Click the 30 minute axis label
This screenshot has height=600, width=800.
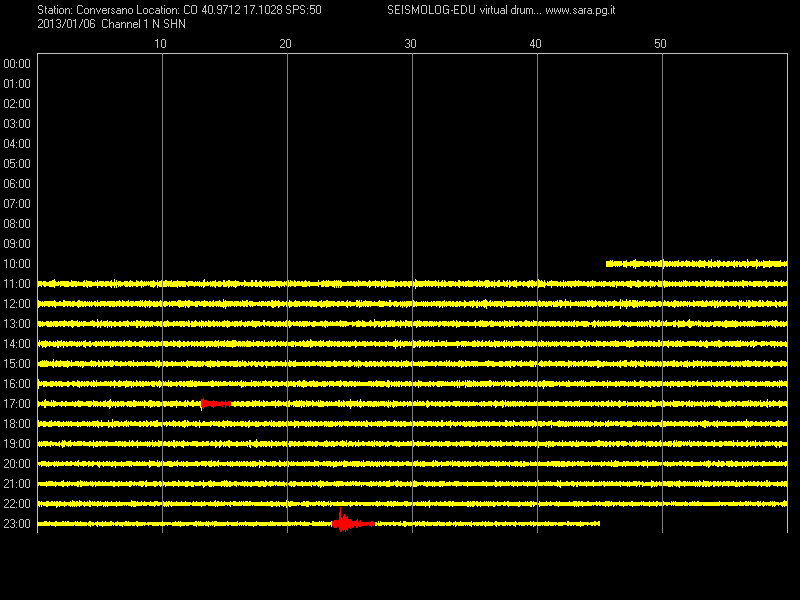(x=410, y=44)
